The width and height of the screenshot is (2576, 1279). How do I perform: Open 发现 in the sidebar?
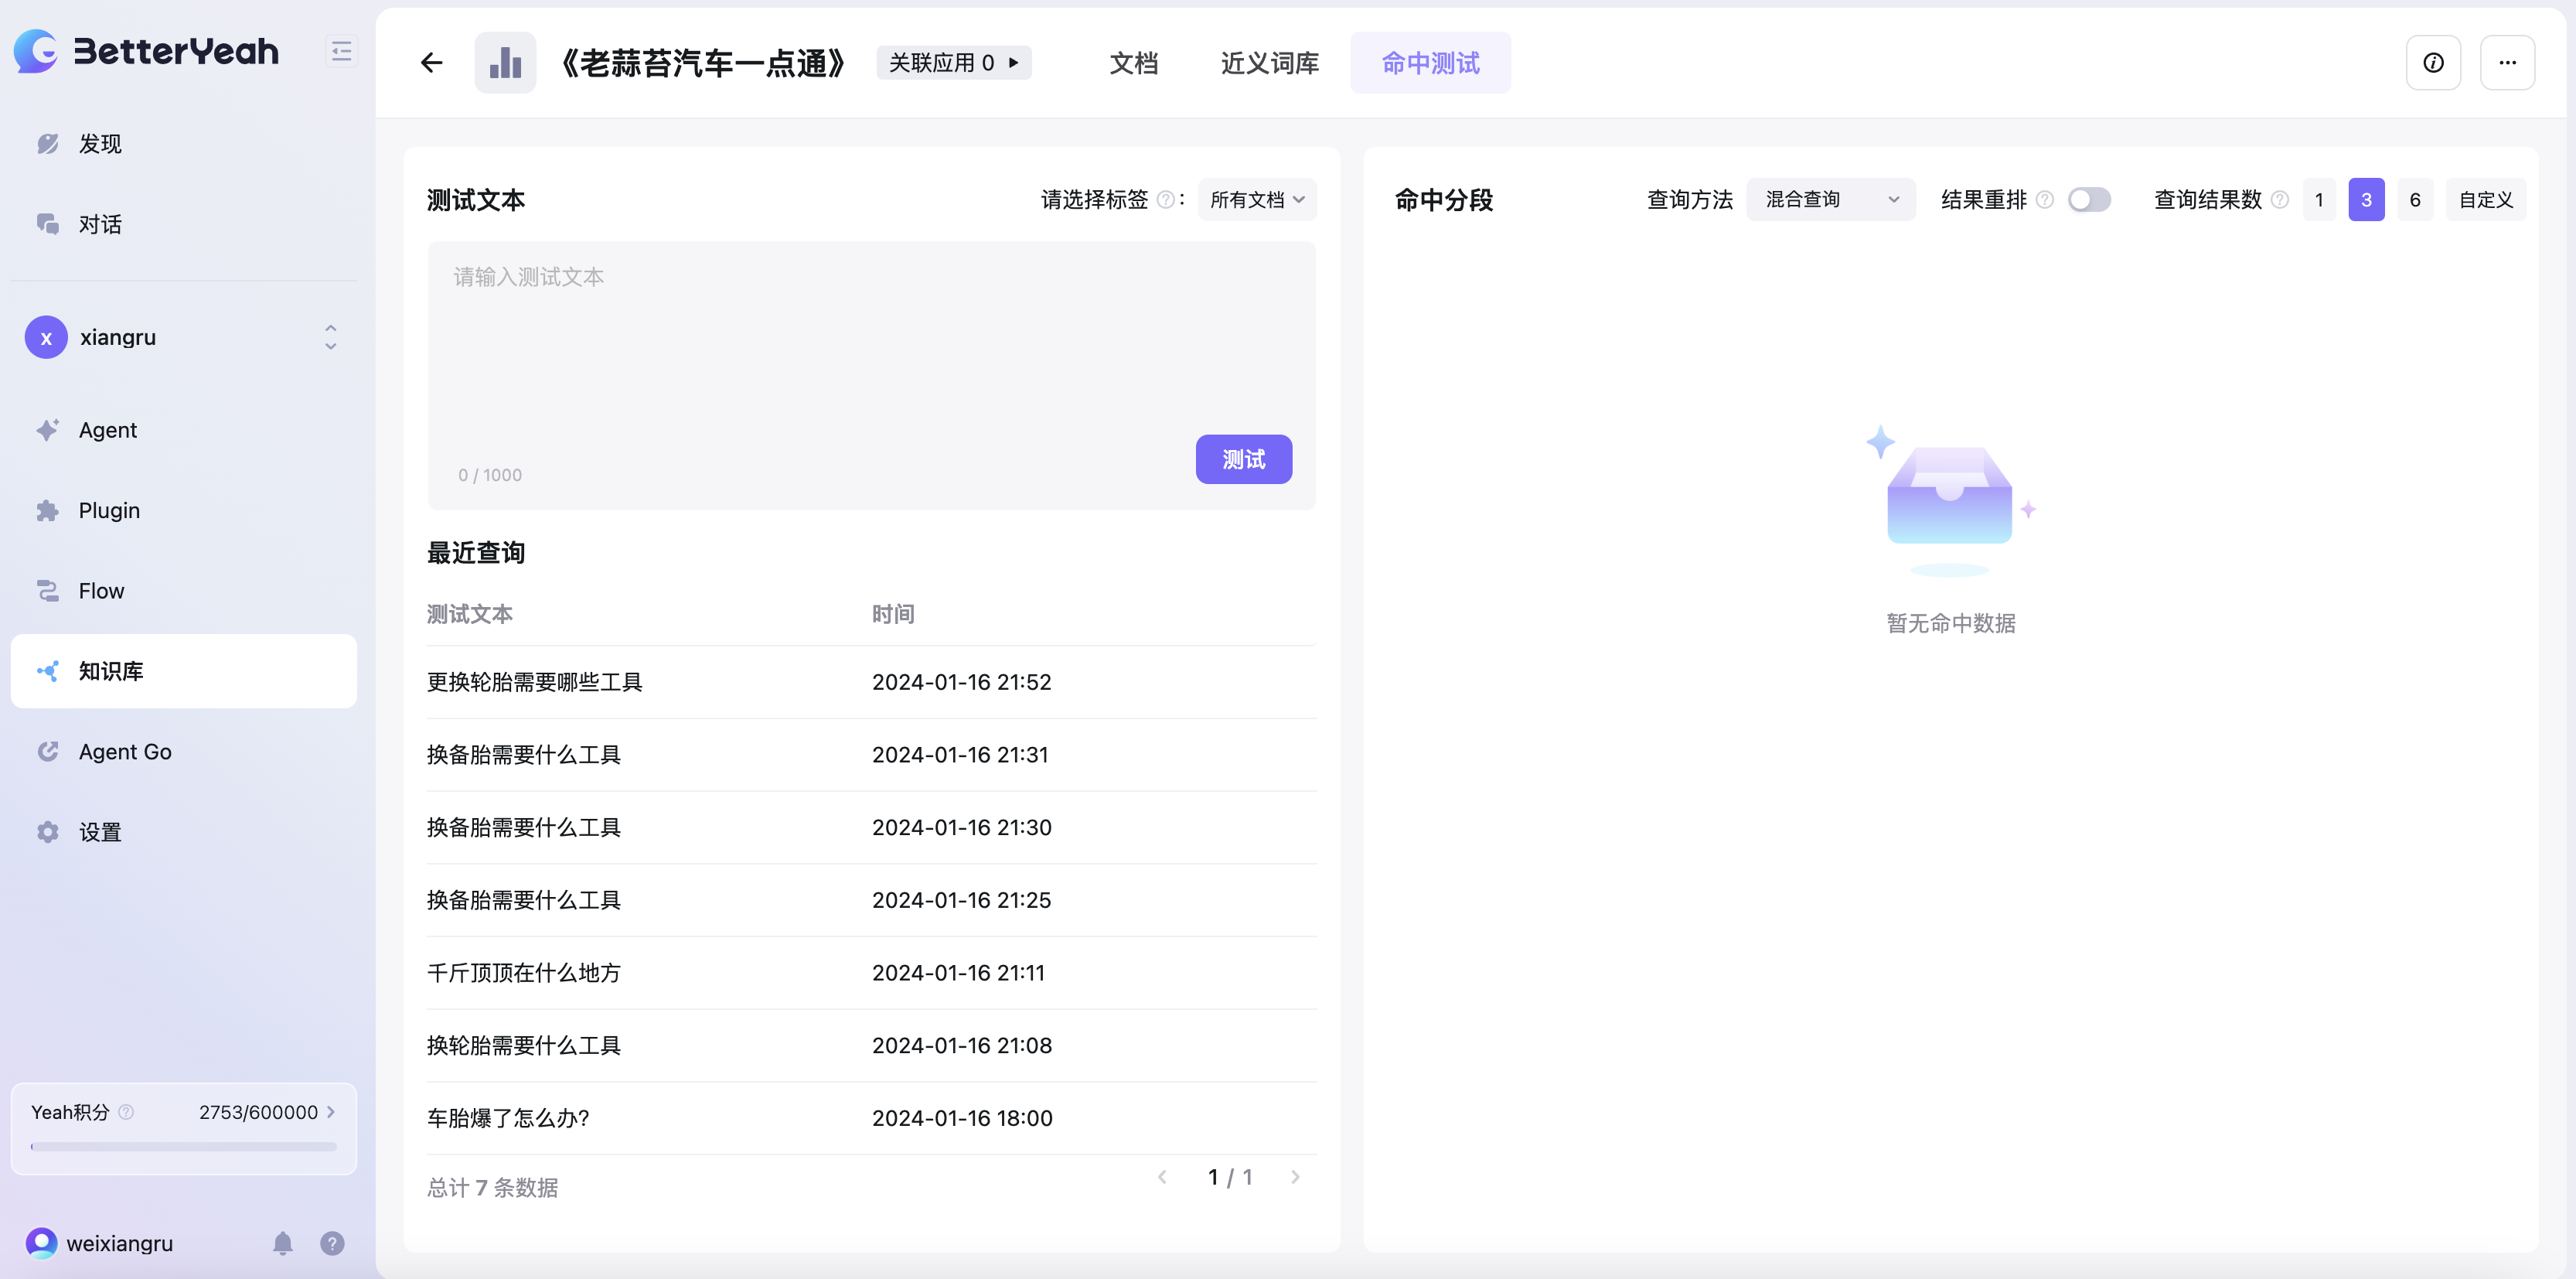(183, 144)
